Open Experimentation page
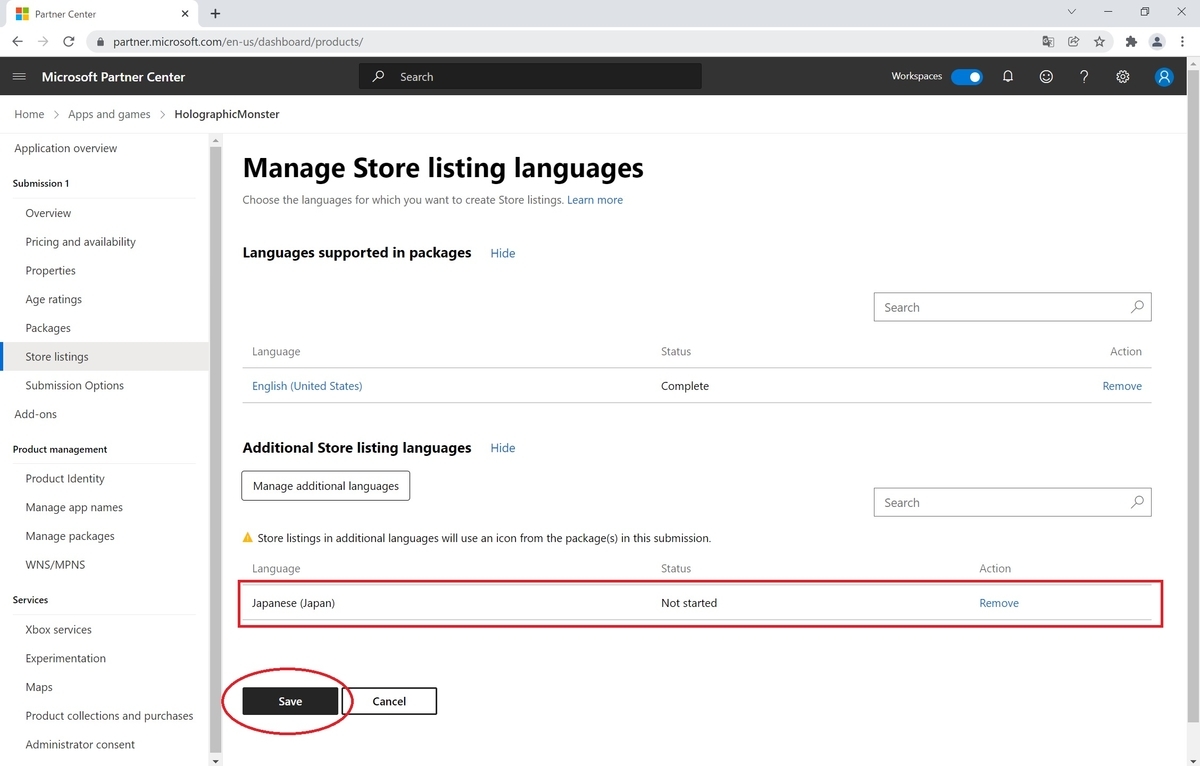The width and height of the screenshot is (1200, 766). pos(66,658)
